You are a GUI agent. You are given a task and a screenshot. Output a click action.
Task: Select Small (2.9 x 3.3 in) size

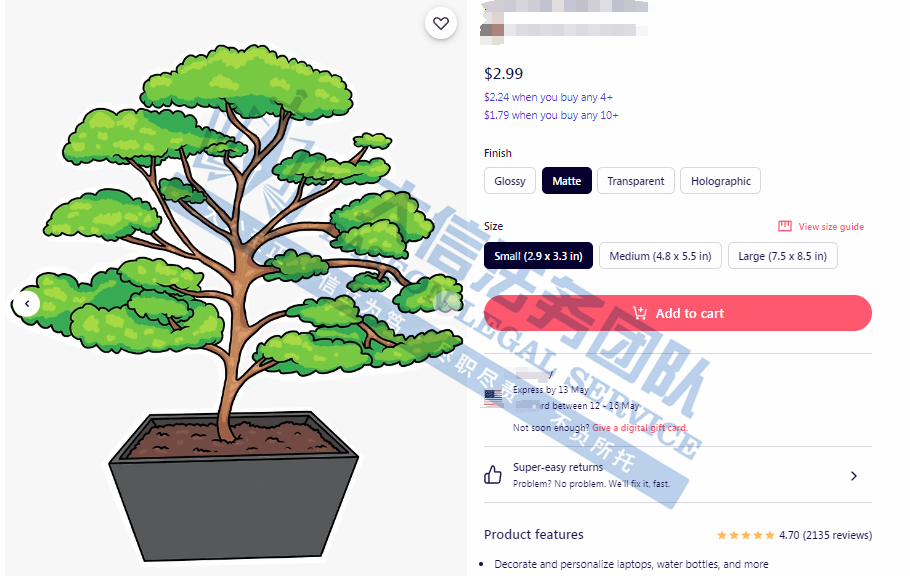pyautogui.click(x=538, y=255)
